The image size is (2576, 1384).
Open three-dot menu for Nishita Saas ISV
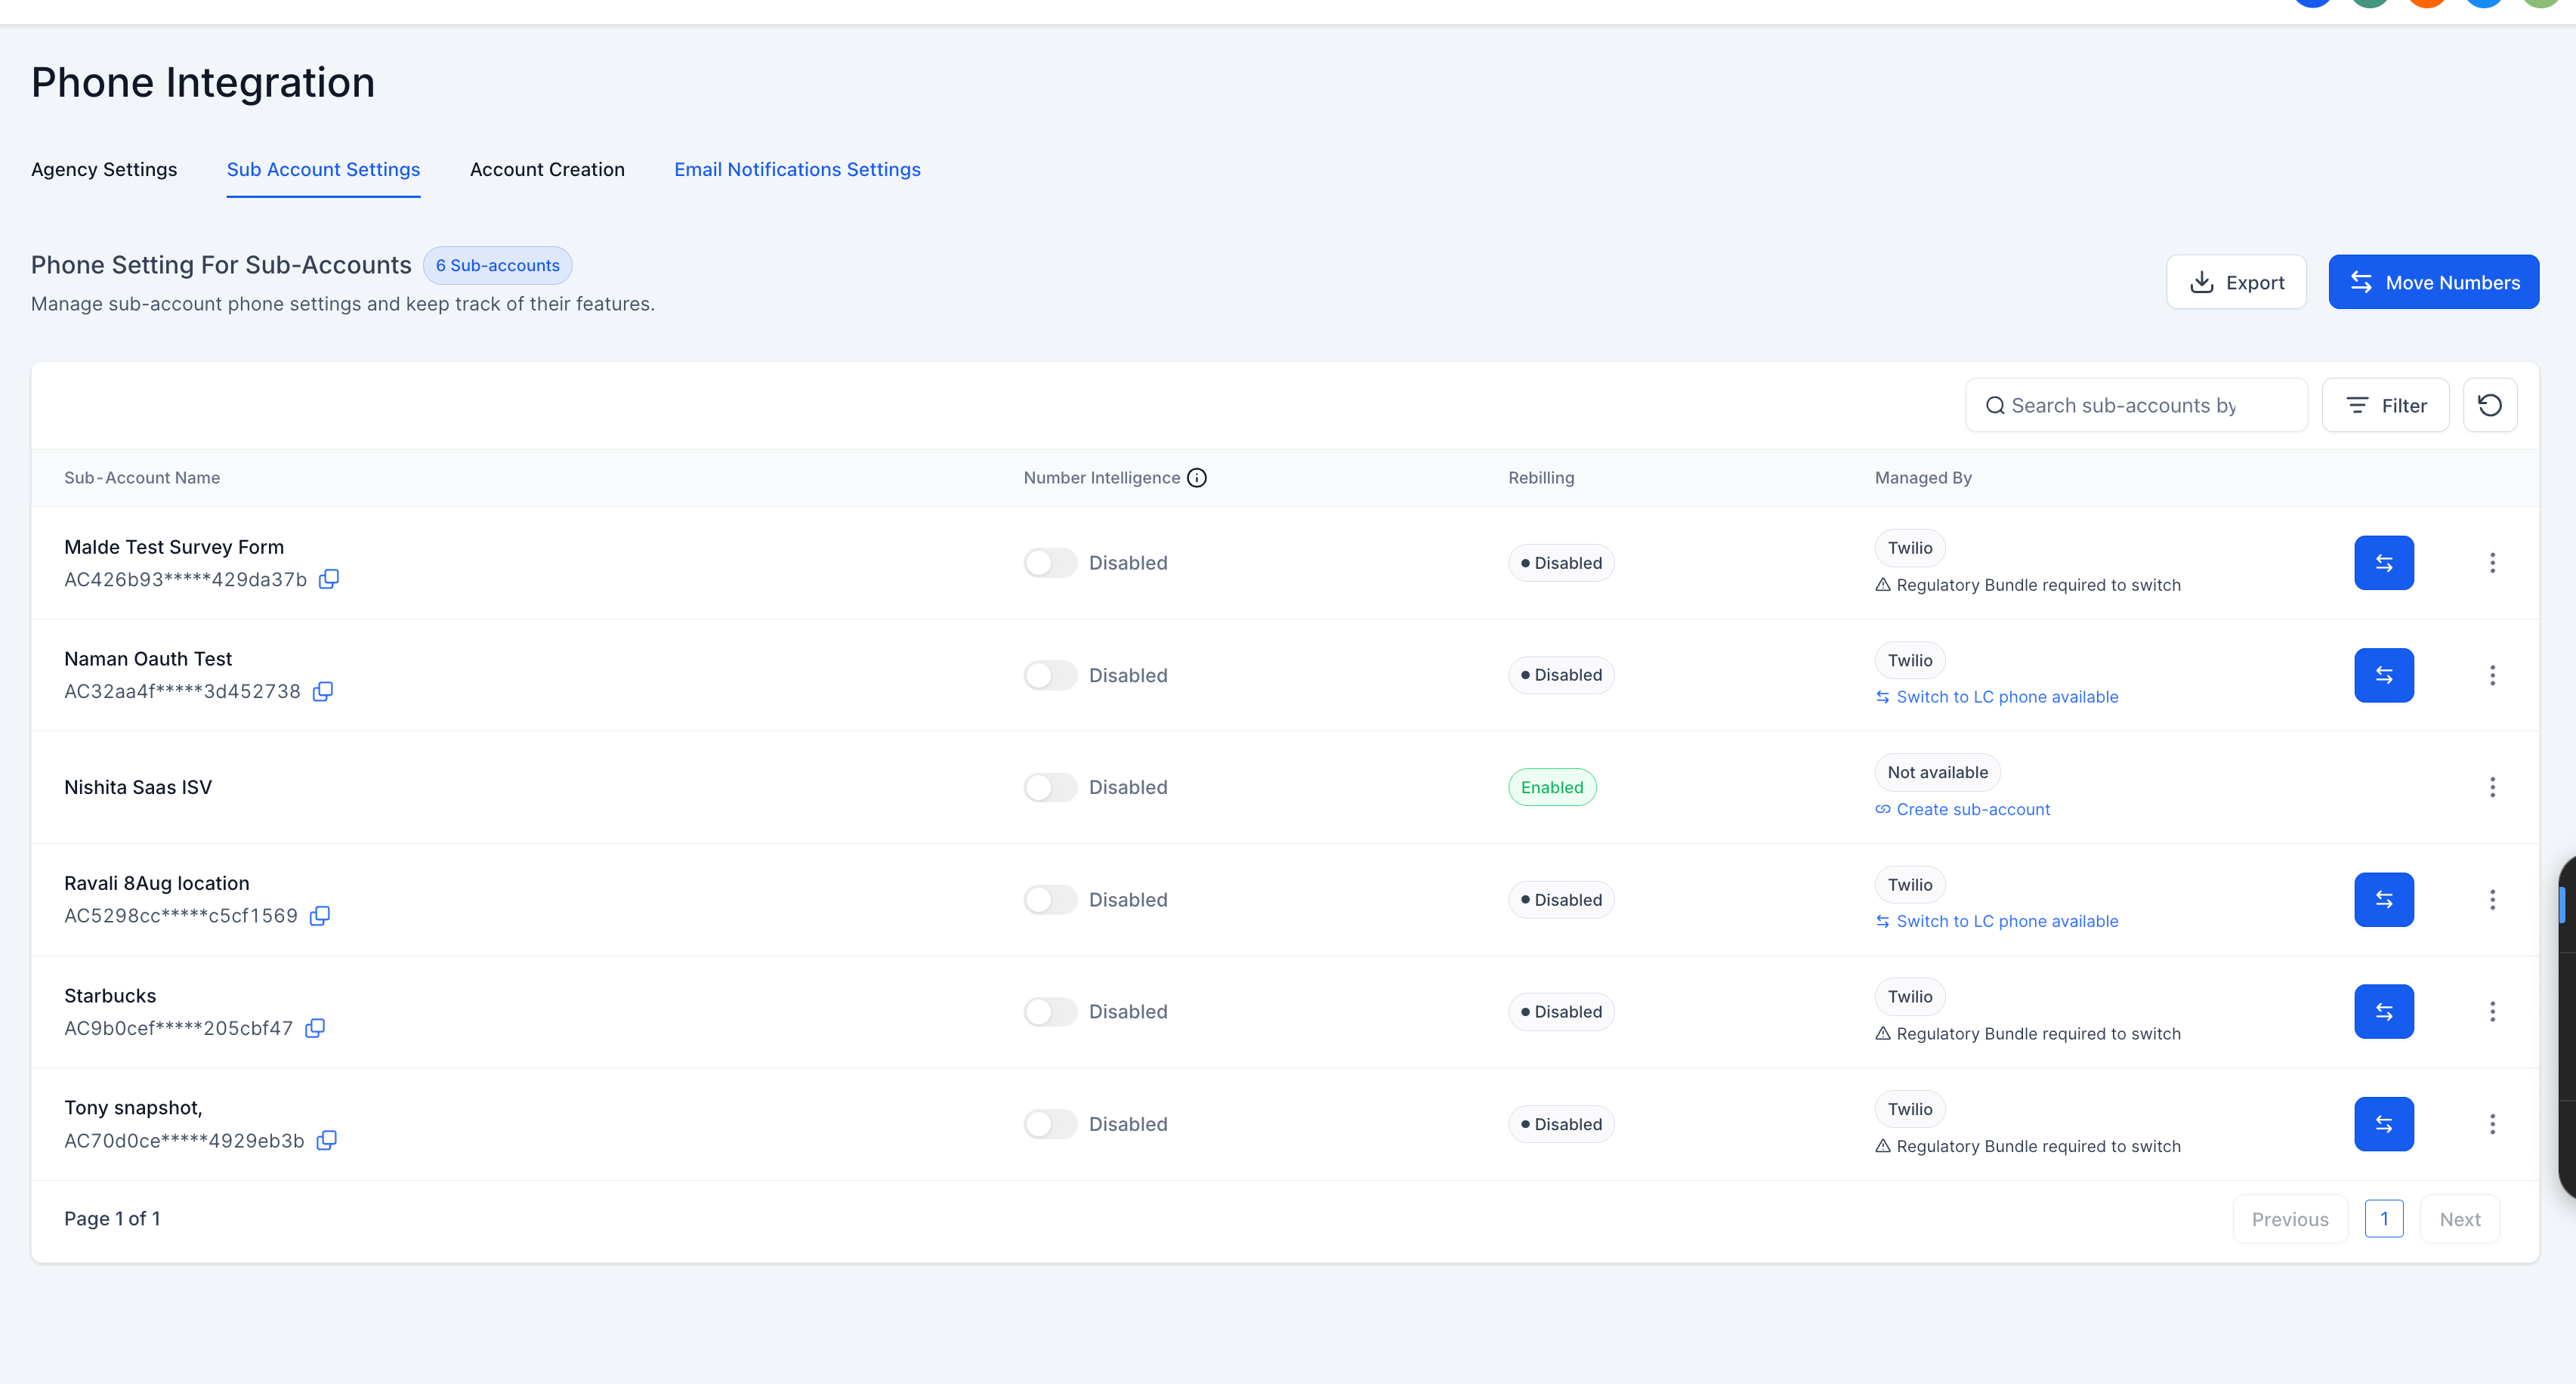pos(2492,787)
